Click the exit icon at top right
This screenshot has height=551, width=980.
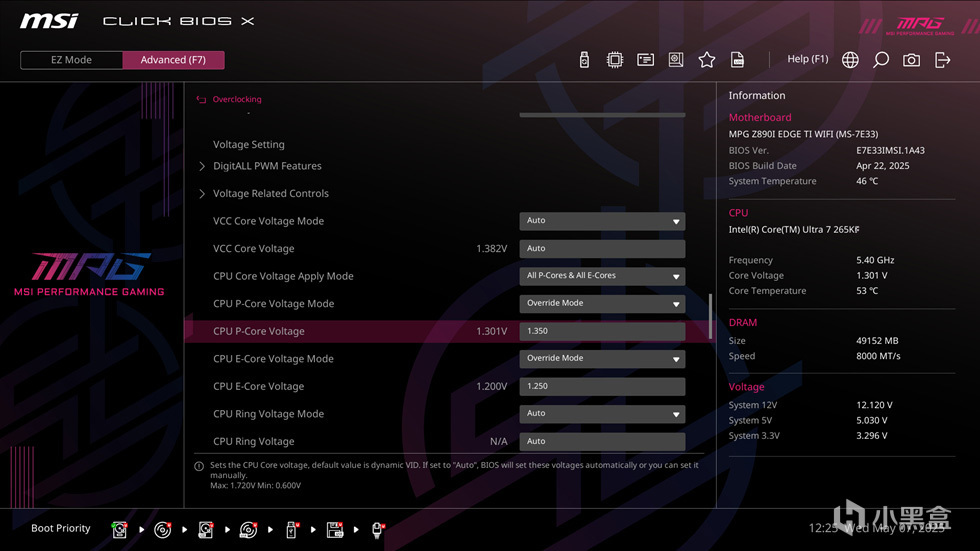point(942,60)
